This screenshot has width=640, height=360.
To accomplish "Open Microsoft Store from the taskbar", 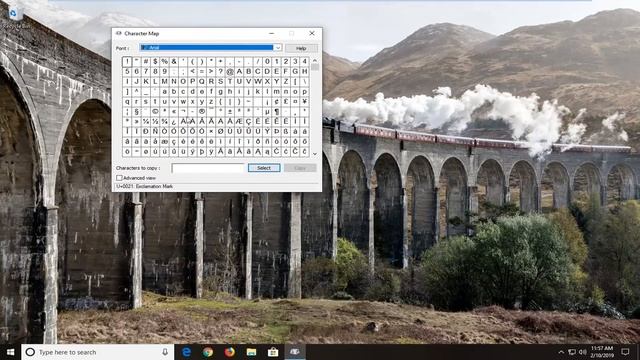I will click(x=273, y=352).
